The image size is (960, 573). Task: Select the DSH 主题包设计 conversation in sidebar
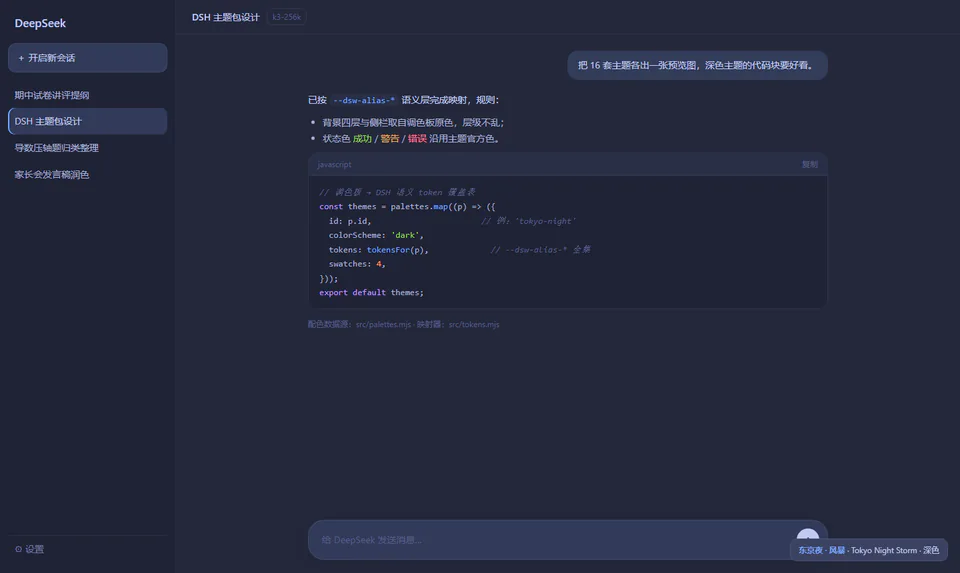88,121
